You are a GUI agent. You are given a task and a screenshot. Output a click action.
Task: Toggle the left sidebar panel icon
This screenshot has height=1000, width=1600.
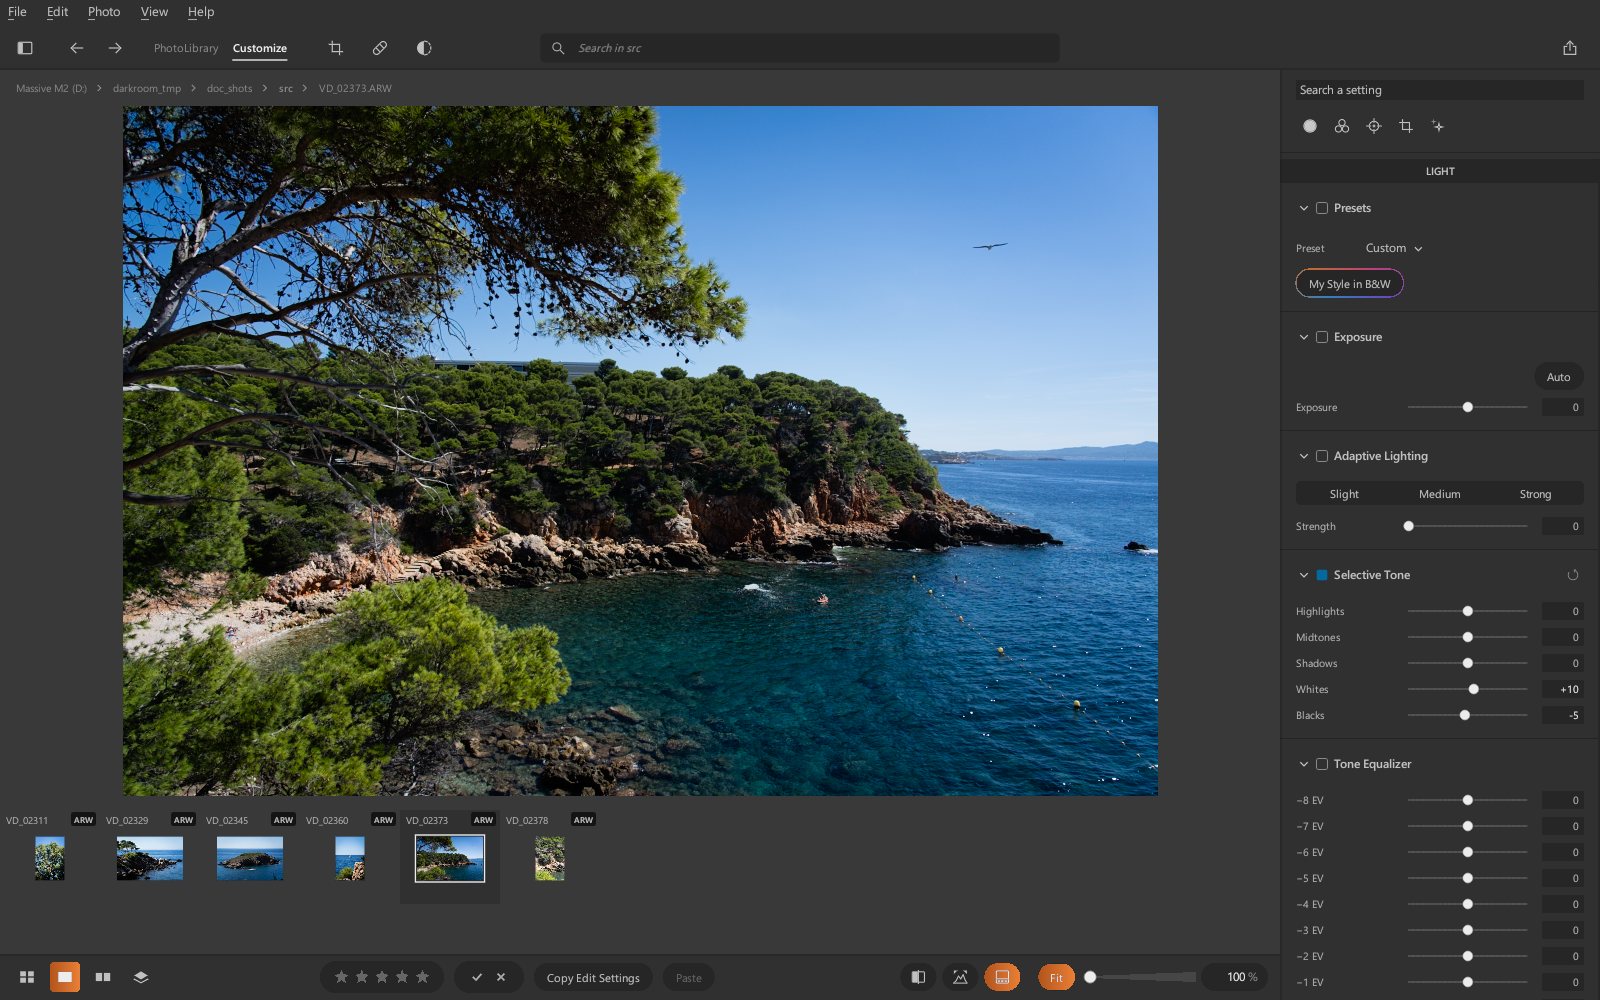click(x=25, y=48)
